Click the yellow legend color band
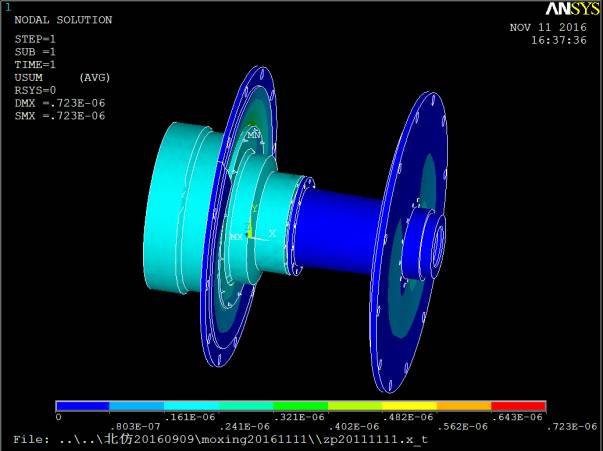 [x=354, y=405]
